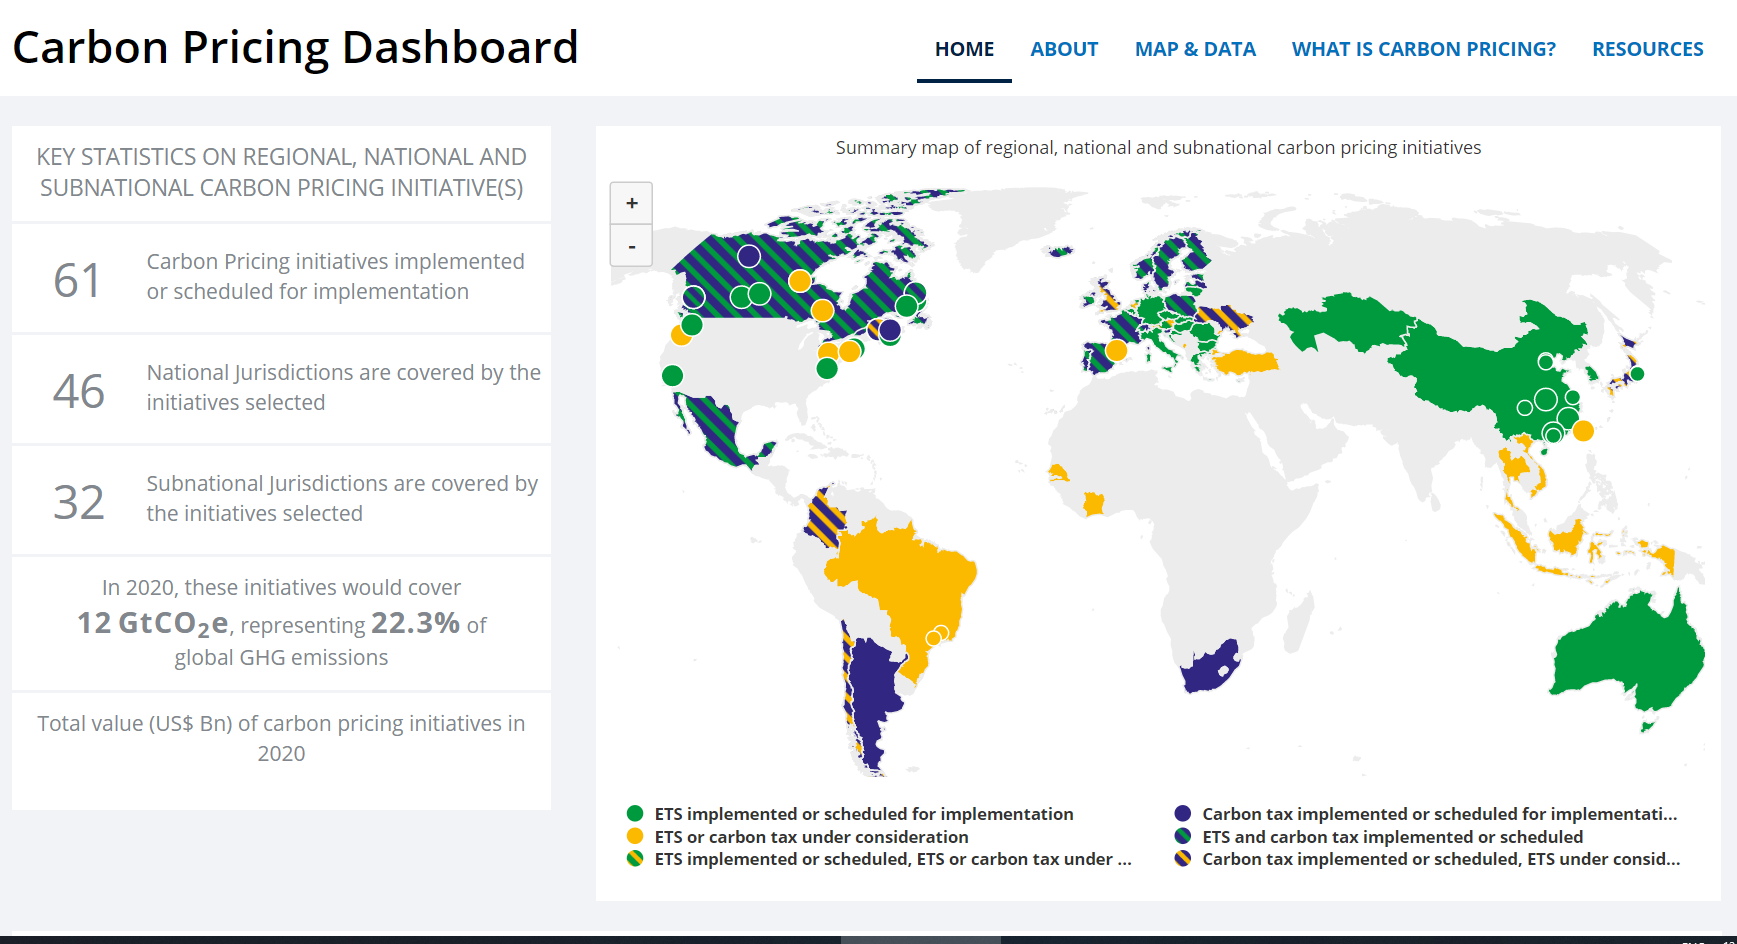The image size is (1737, 944).
Task: Click the Summary map title text
Action: (x=1158, y=148)
